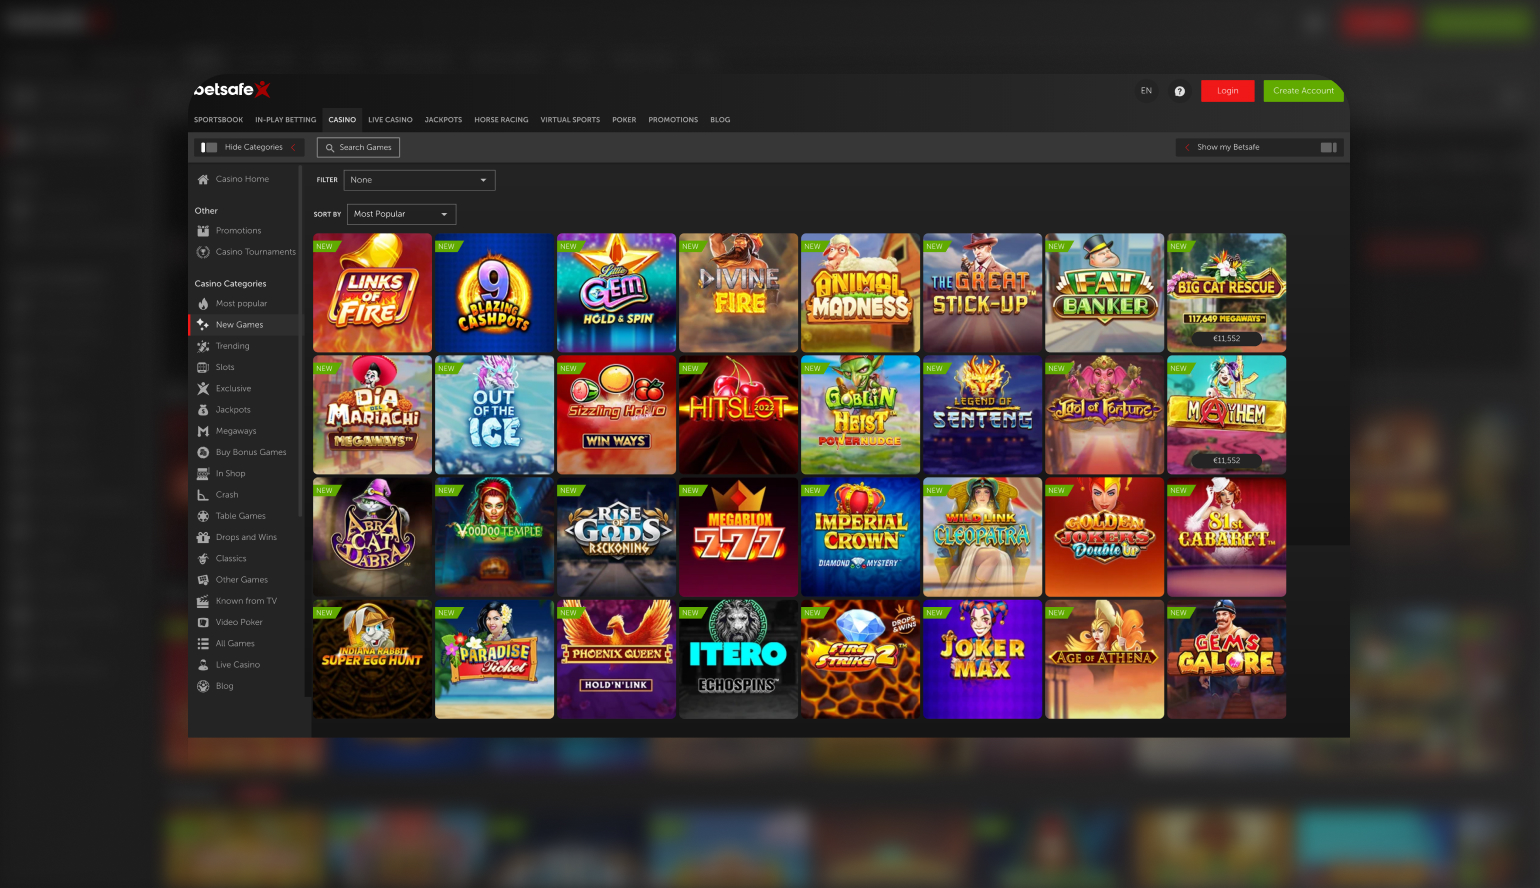Click the Blog globe icon in sidebar
The image size is (1540, 888).
203,686
